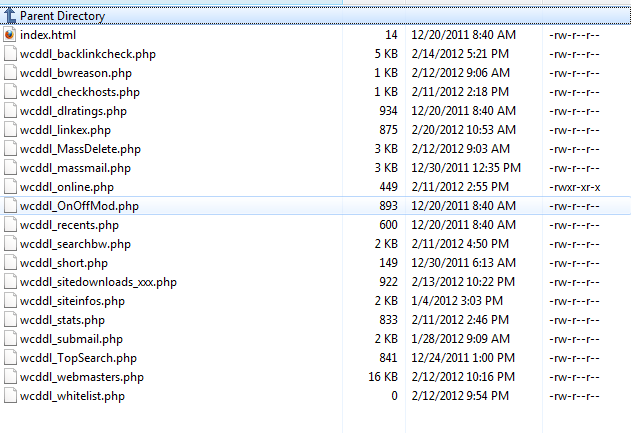Click file icon of wcddl_linkex.php
This screenshot has height=433, width=631.
point(10,130)
